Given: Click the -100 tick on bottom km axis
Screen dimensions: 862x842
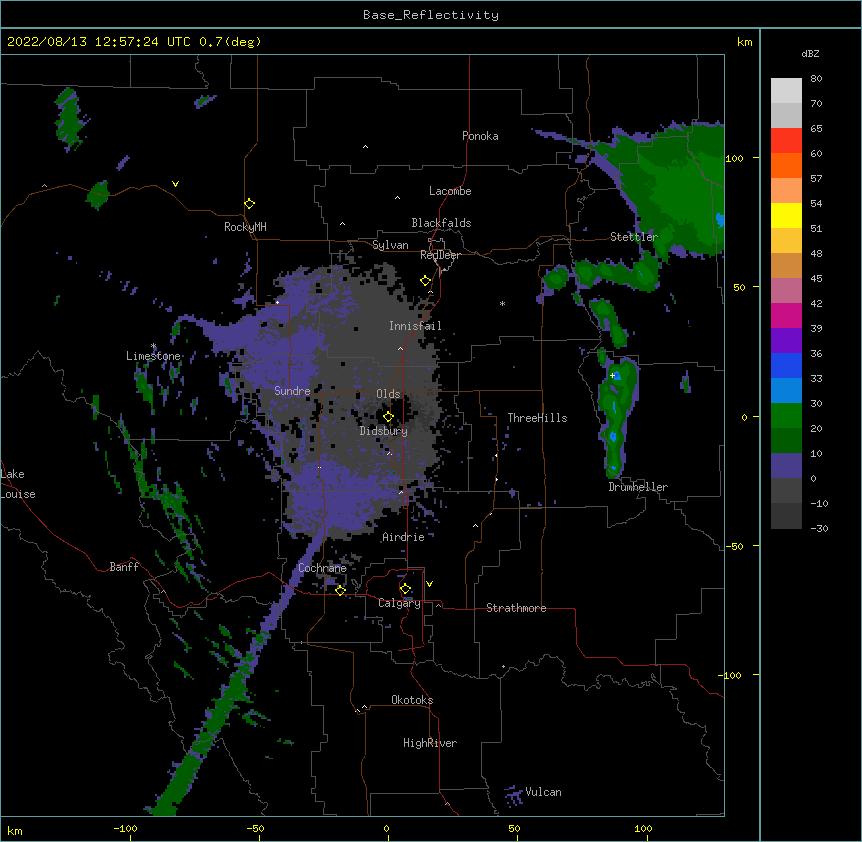Looking at the screenshot, I should (x=126, y=828).
